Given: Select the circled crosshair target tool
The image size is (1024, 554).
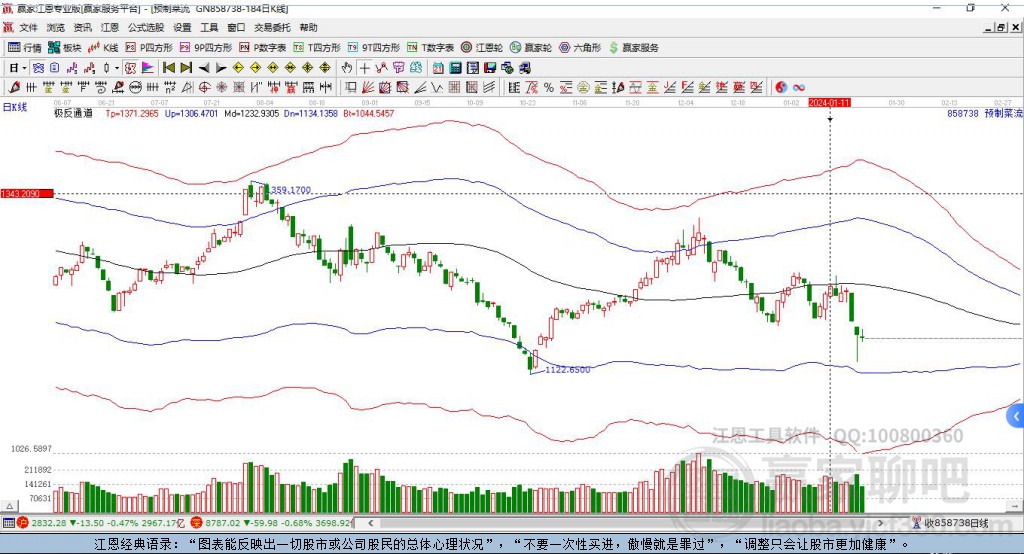Looking at the screenshot, I should [x=204, y=87].
